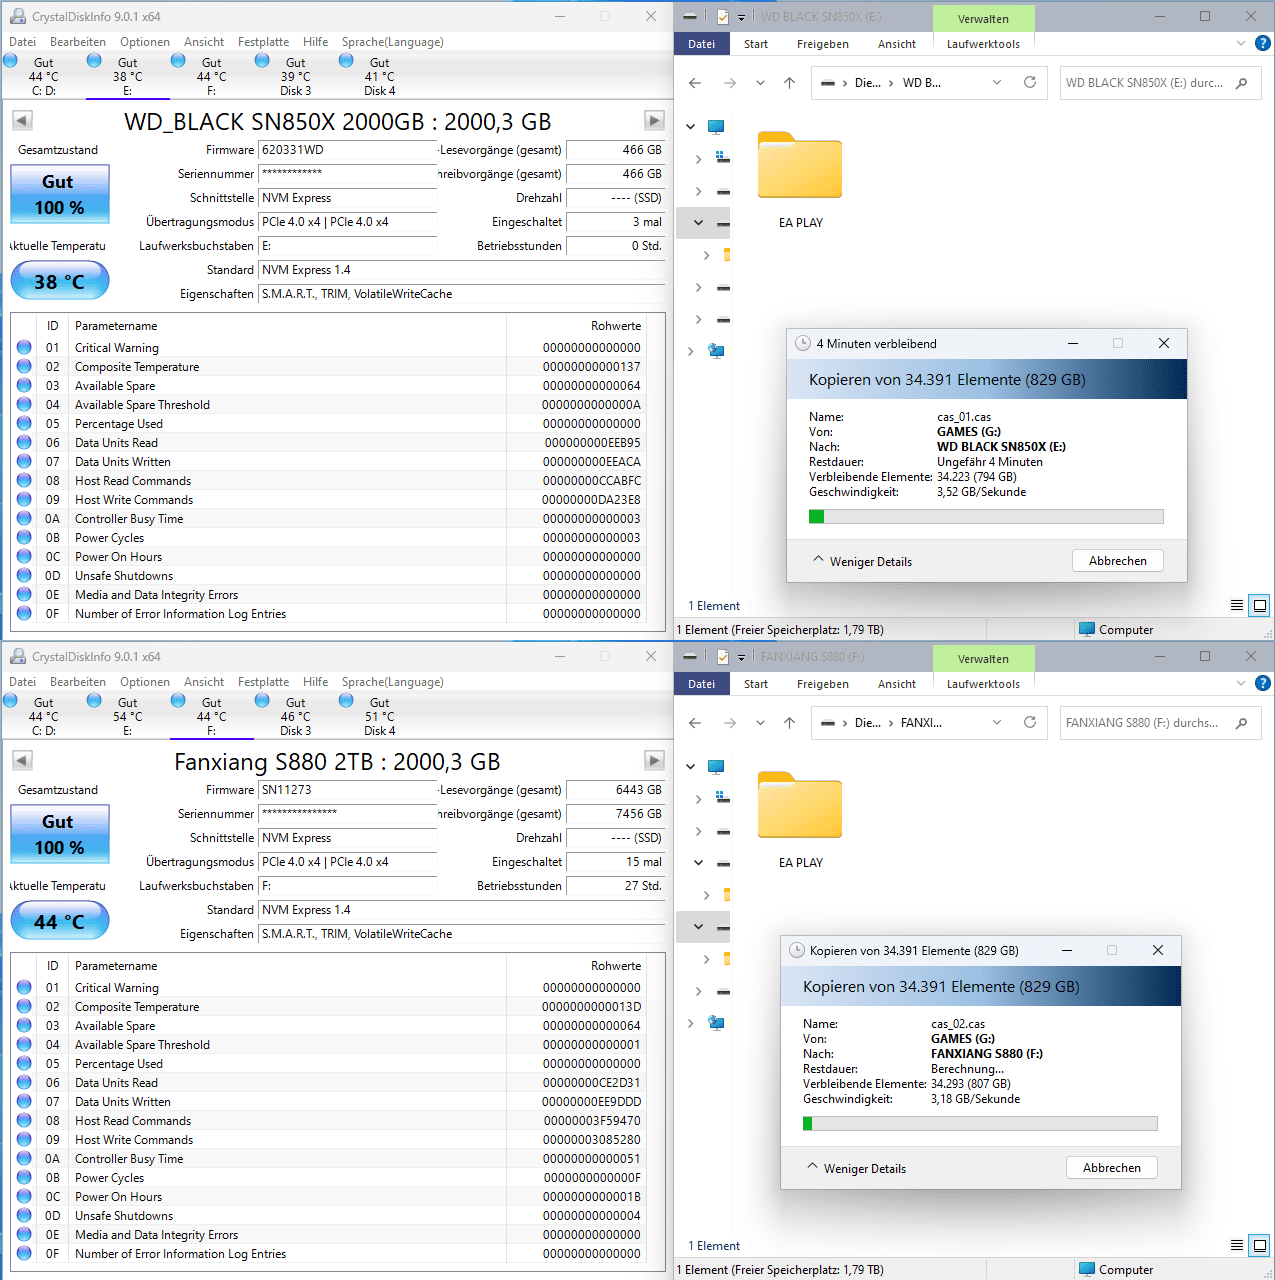Open the Festplatte menu in the Fanxiang CrystalDiskInfo window
The height and width of the screenshot is (1280, 1275).
(263, 682)
